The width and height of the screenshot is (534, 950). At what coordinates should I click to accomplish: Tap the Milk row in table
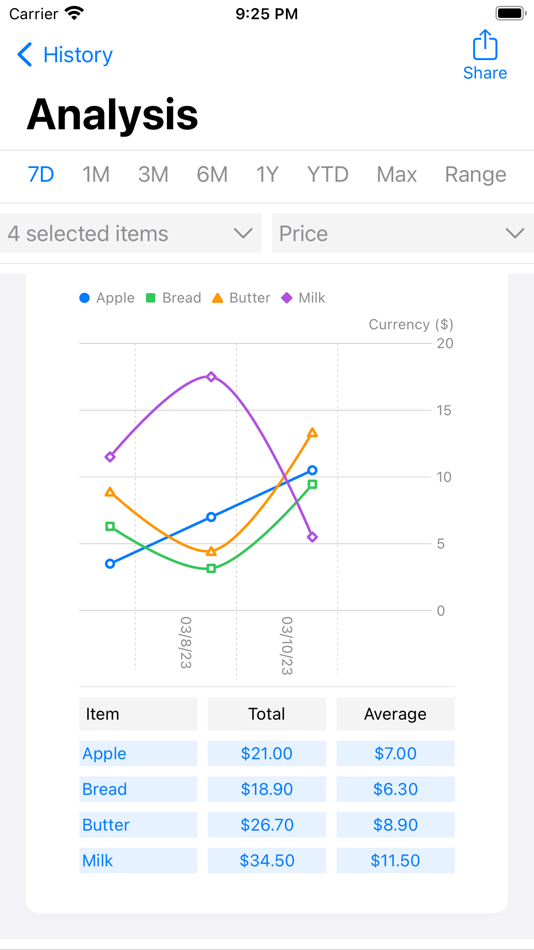267,860
